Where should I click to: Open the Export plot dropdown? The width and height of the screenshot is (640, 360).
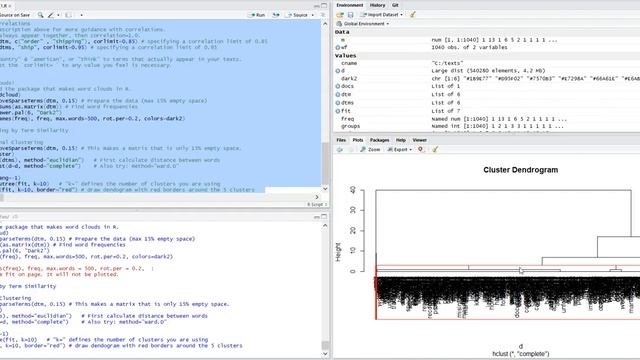point(399,150)
